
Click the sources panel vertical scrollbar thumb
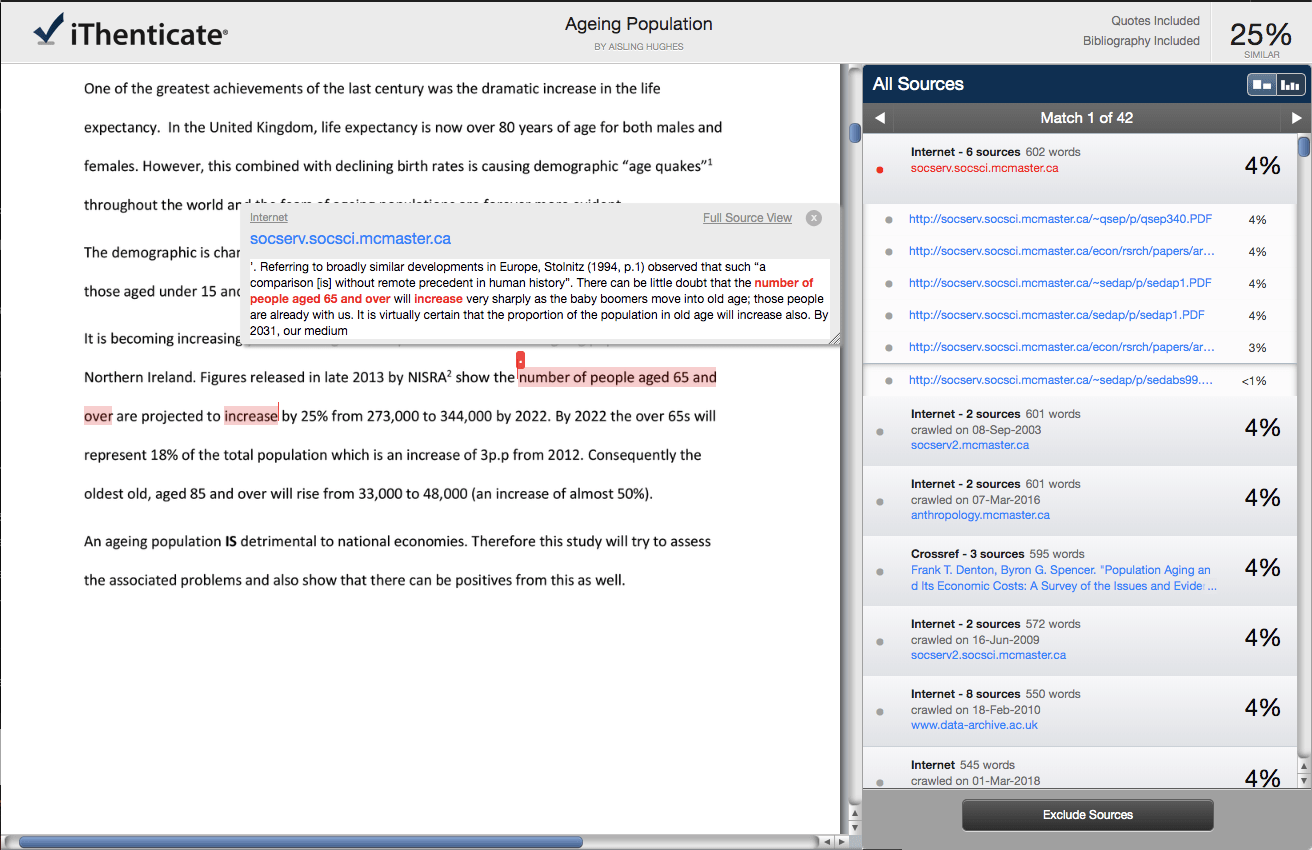1304,146
